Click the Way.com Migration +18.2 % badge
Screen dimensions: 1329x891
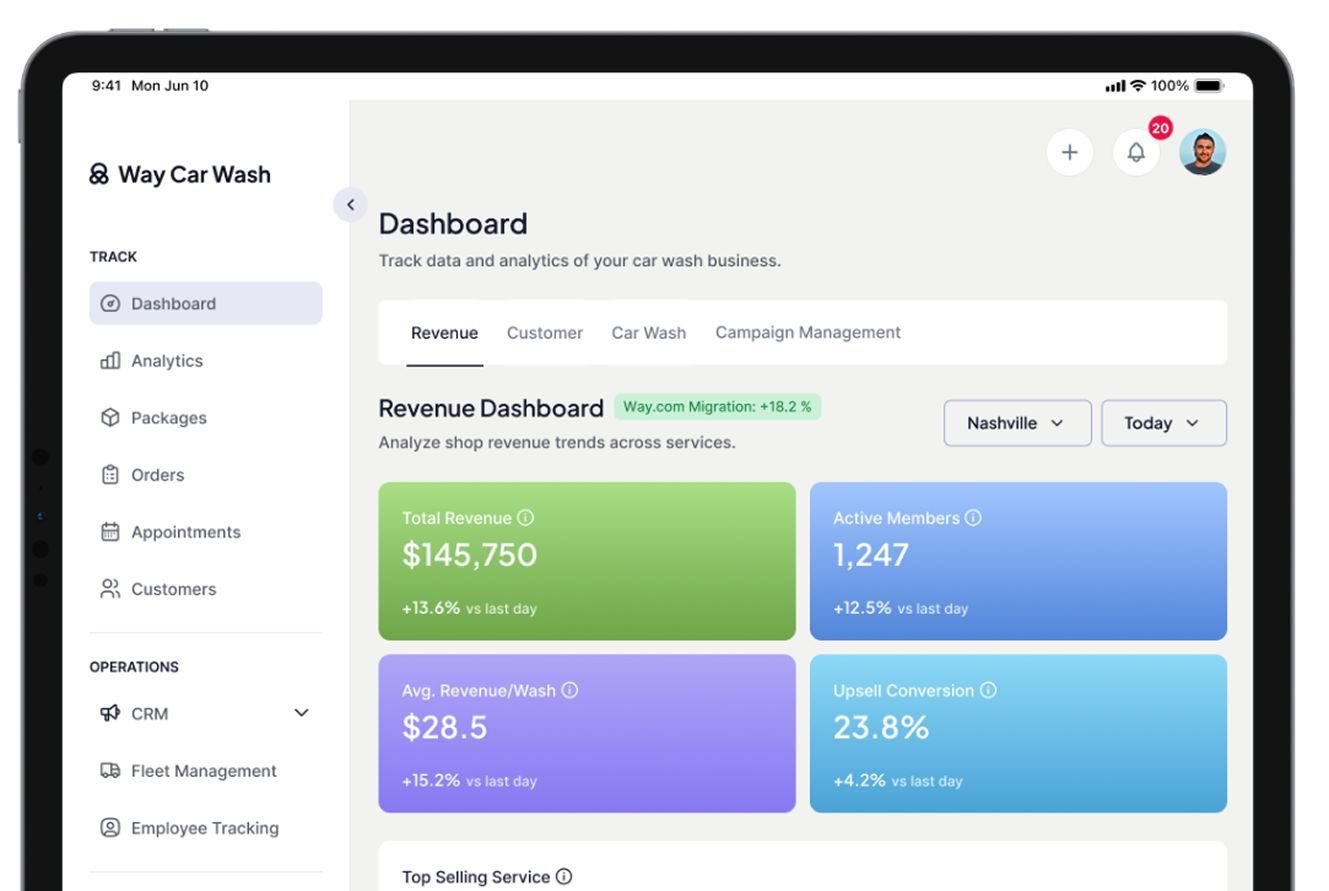point(718,407)
